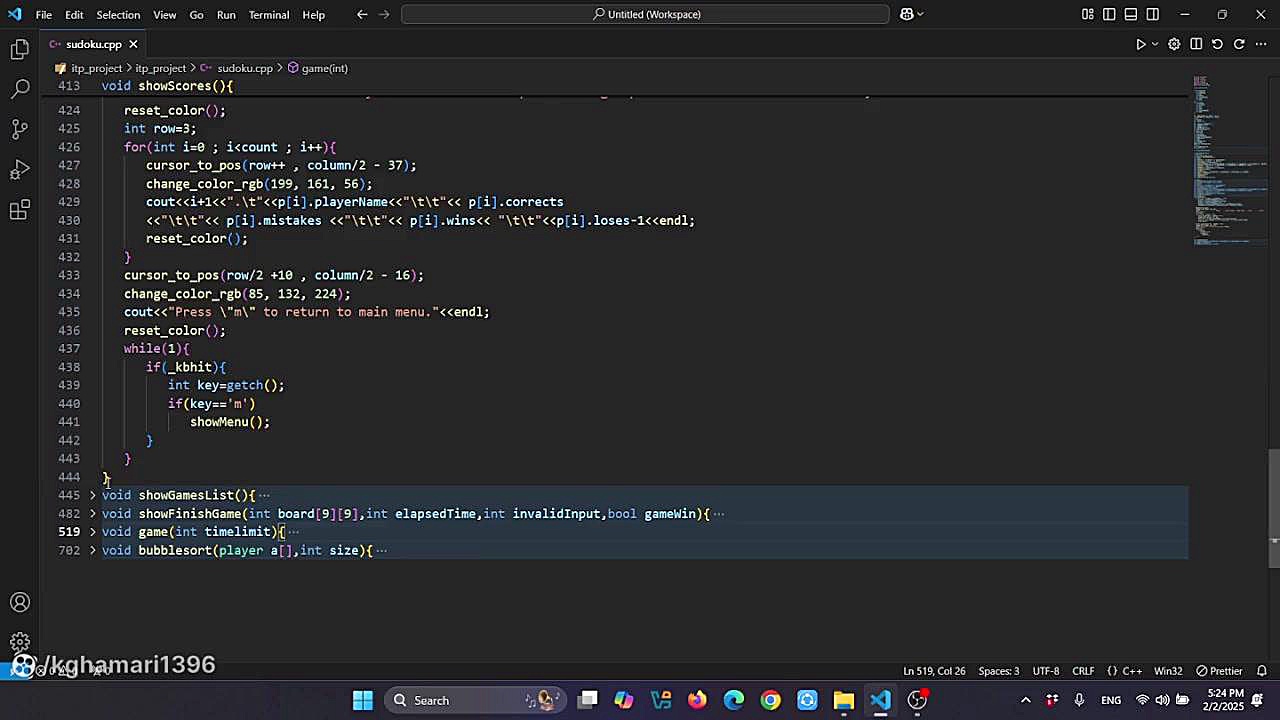The width and height of the screenshot is (1280, 720).
Task: Open the Copilot icon in title bar
Action: click(x=906, y=14)
